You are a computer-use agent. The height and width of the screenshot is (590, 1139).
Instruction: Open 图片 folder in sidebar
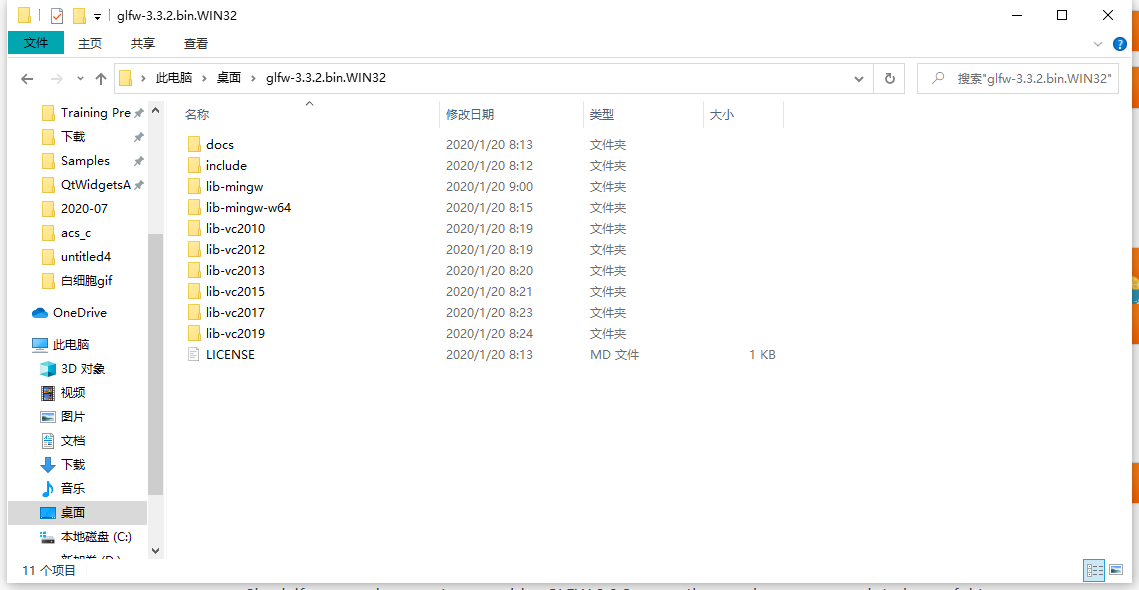point(62,417)
